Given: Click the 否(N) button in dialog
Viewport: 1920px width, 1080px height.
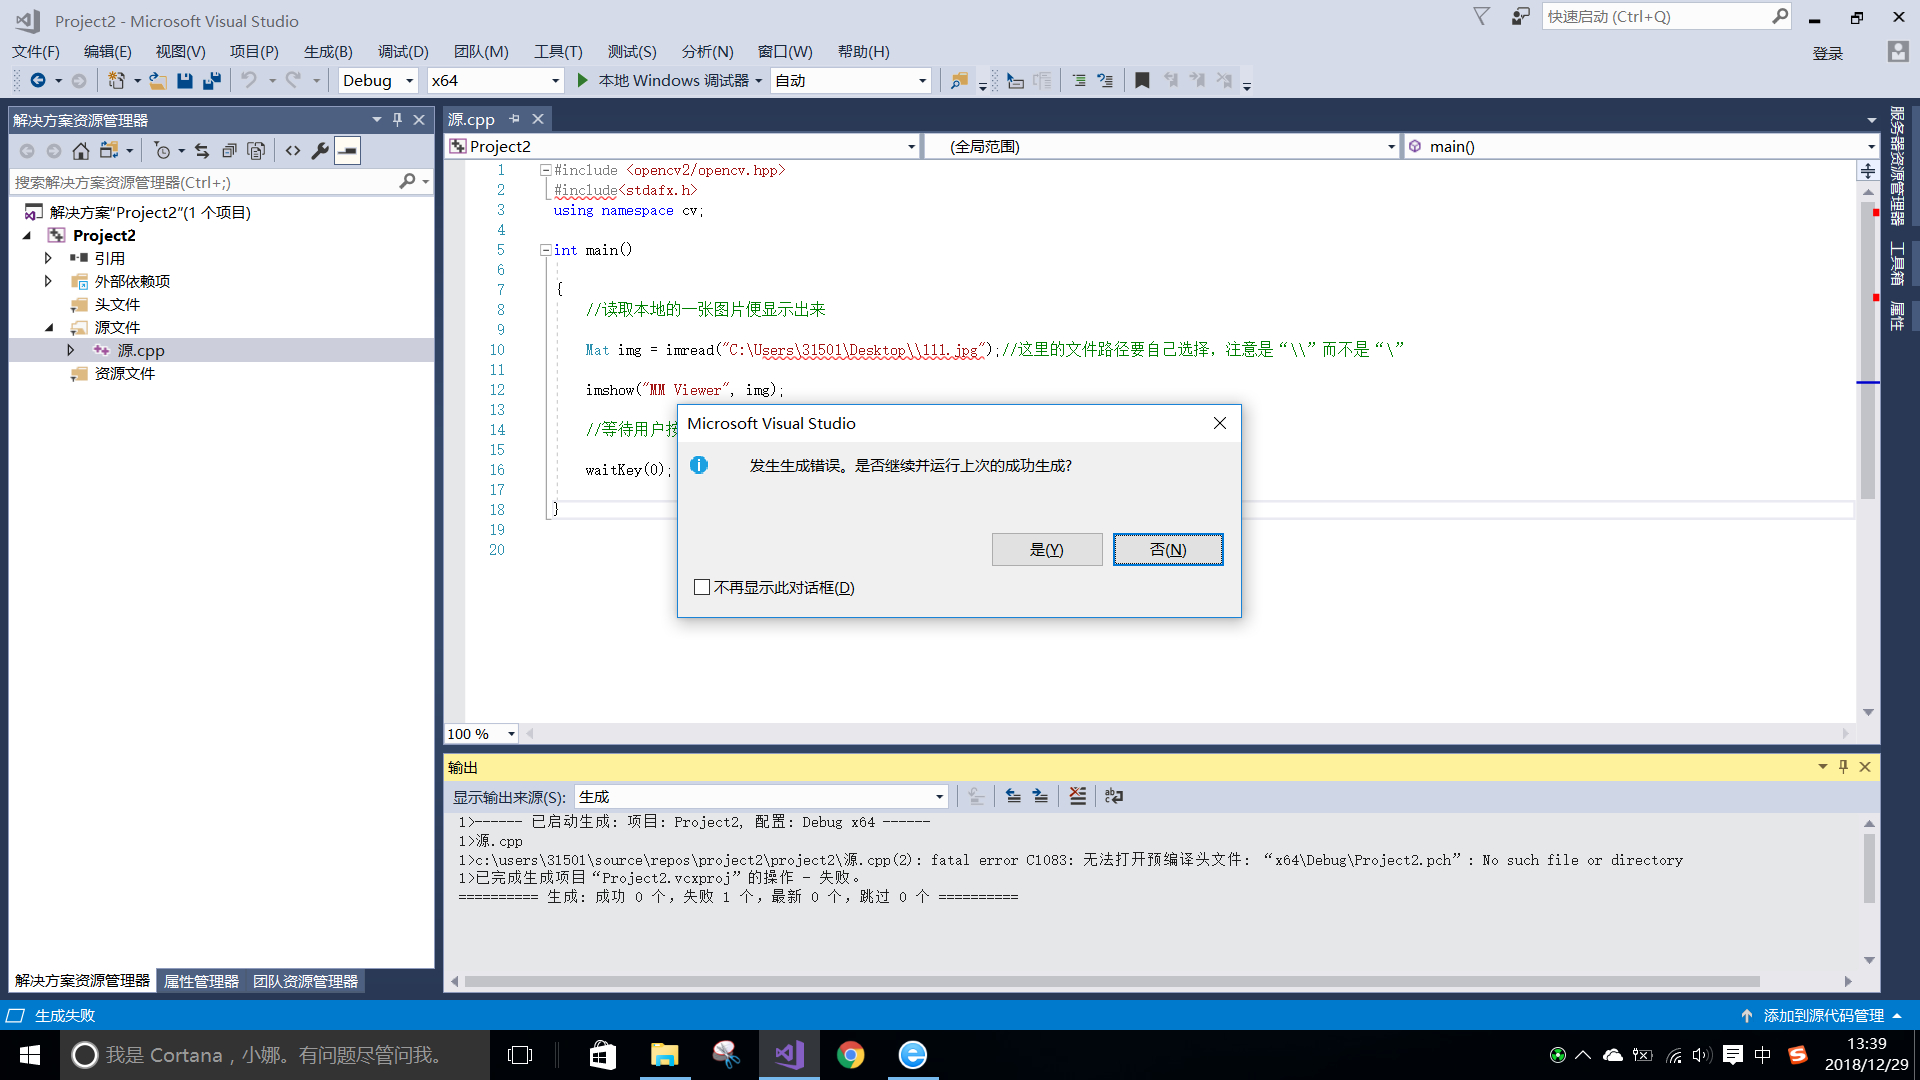Looking at the screenshot, I should pos(1168,549).
